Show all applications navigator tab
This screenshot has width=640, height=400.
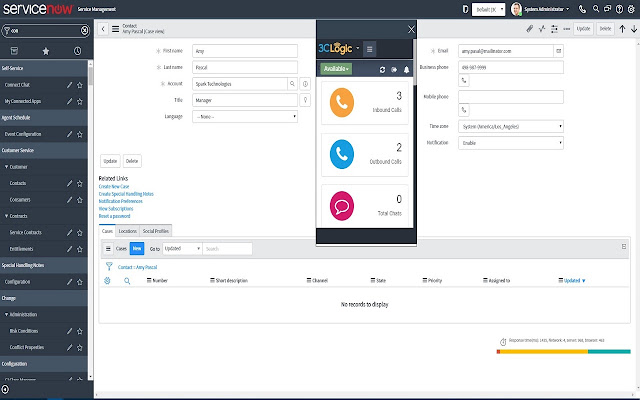pyautogui.click(x=14, y=51)
